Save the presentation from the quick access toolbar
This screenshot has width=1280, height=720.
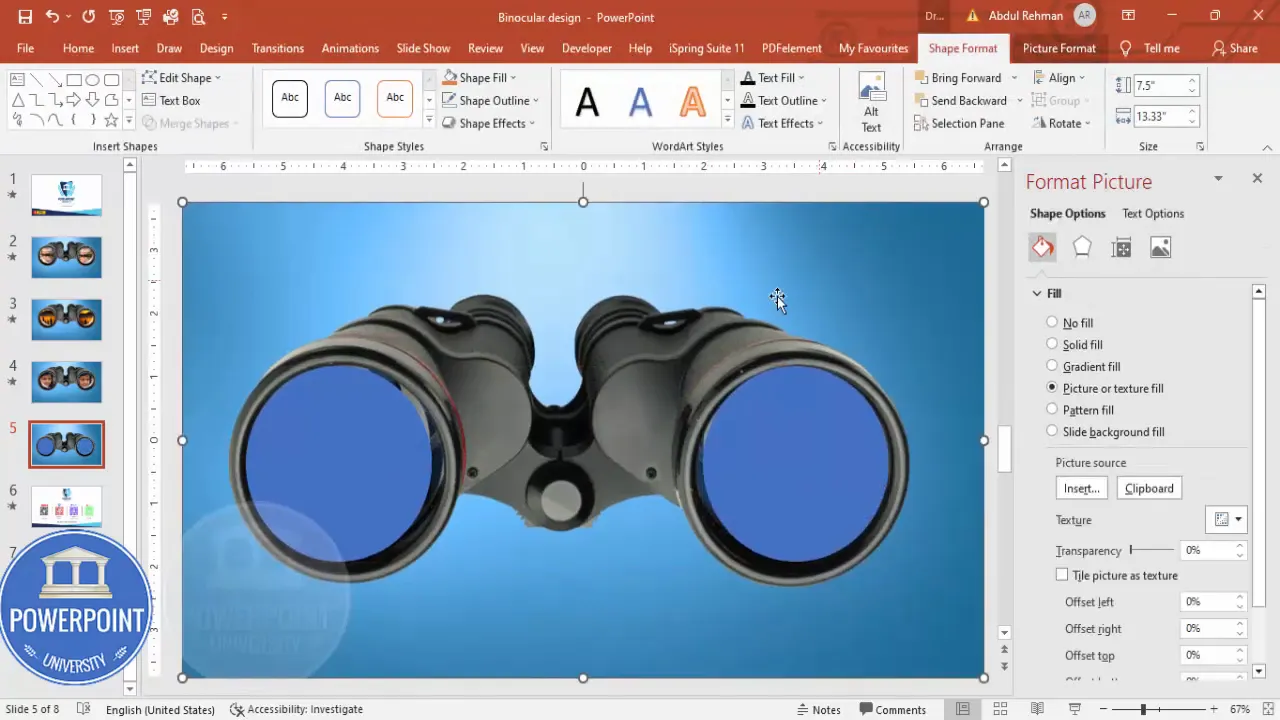coord(25,17)
